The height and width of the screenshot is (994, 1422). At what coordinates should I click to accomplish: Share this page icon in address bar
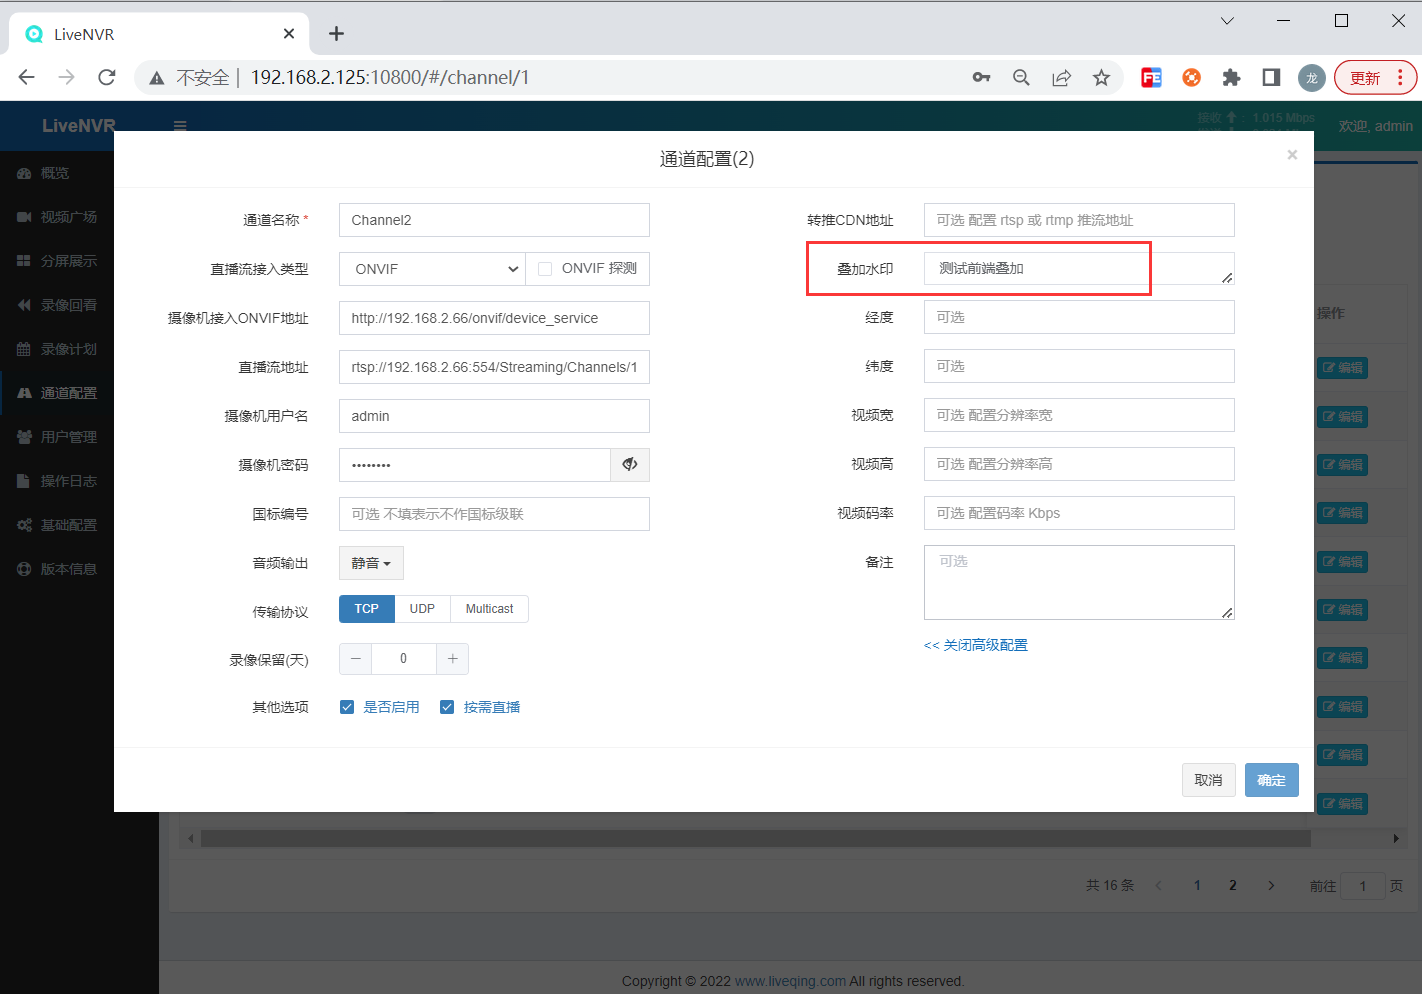click(x=1061, y=77)
